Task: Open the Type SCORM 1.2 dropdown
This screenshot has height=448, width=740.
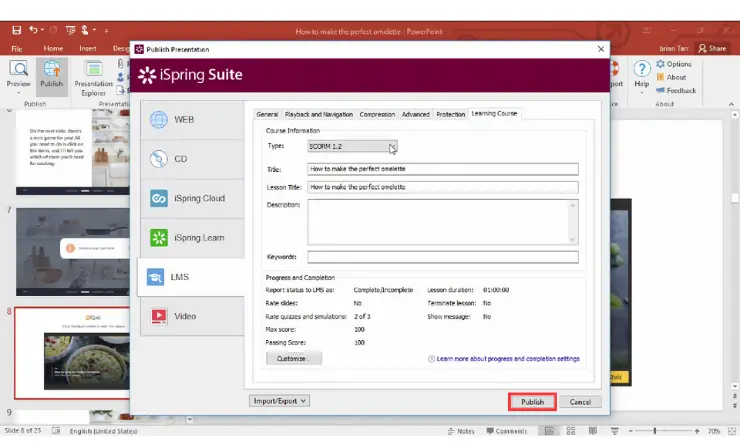Action: (x=352, y=146)
